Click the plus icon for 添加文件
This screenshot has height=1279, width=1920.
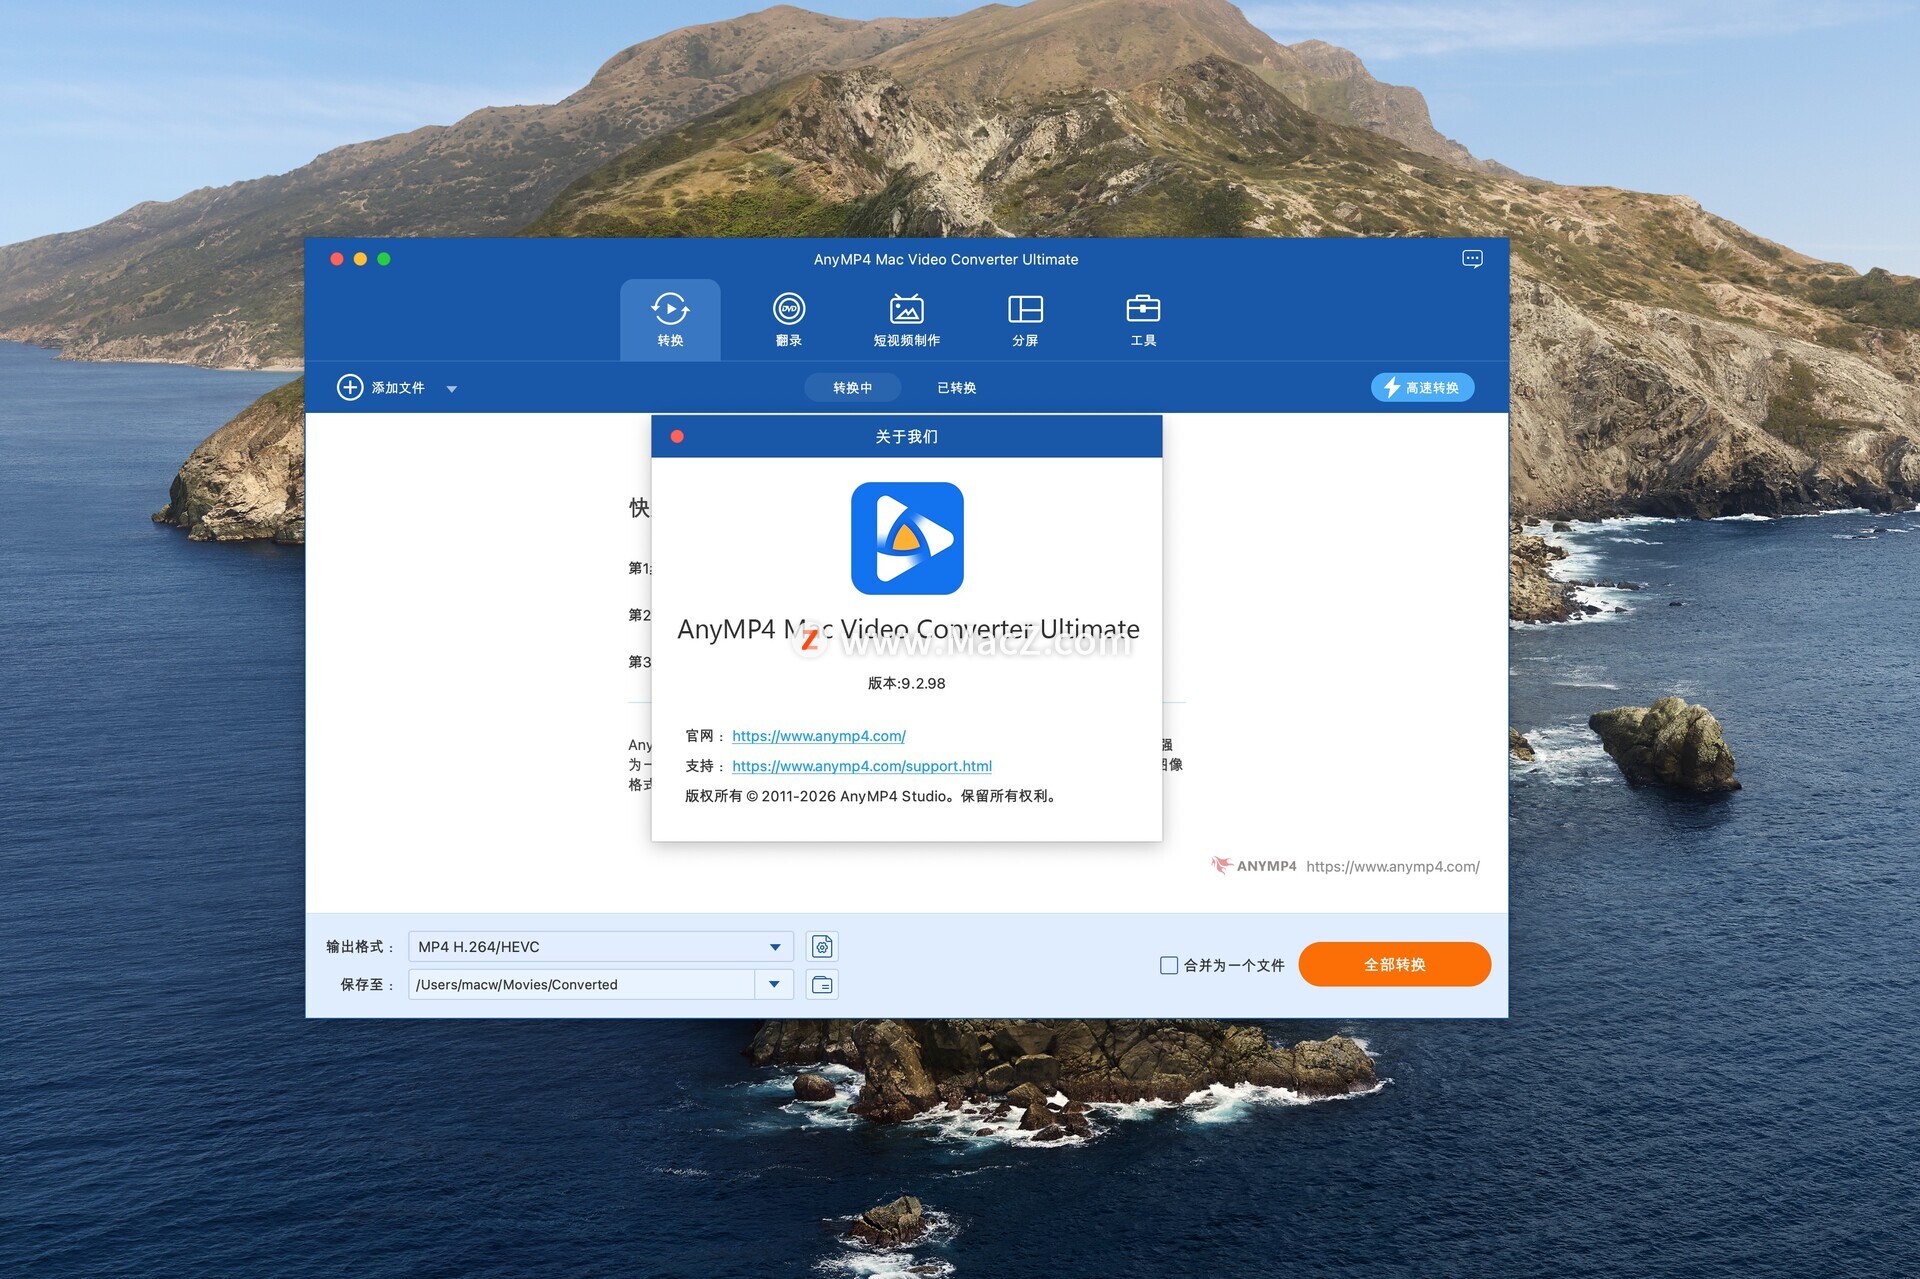click(350, 388)
